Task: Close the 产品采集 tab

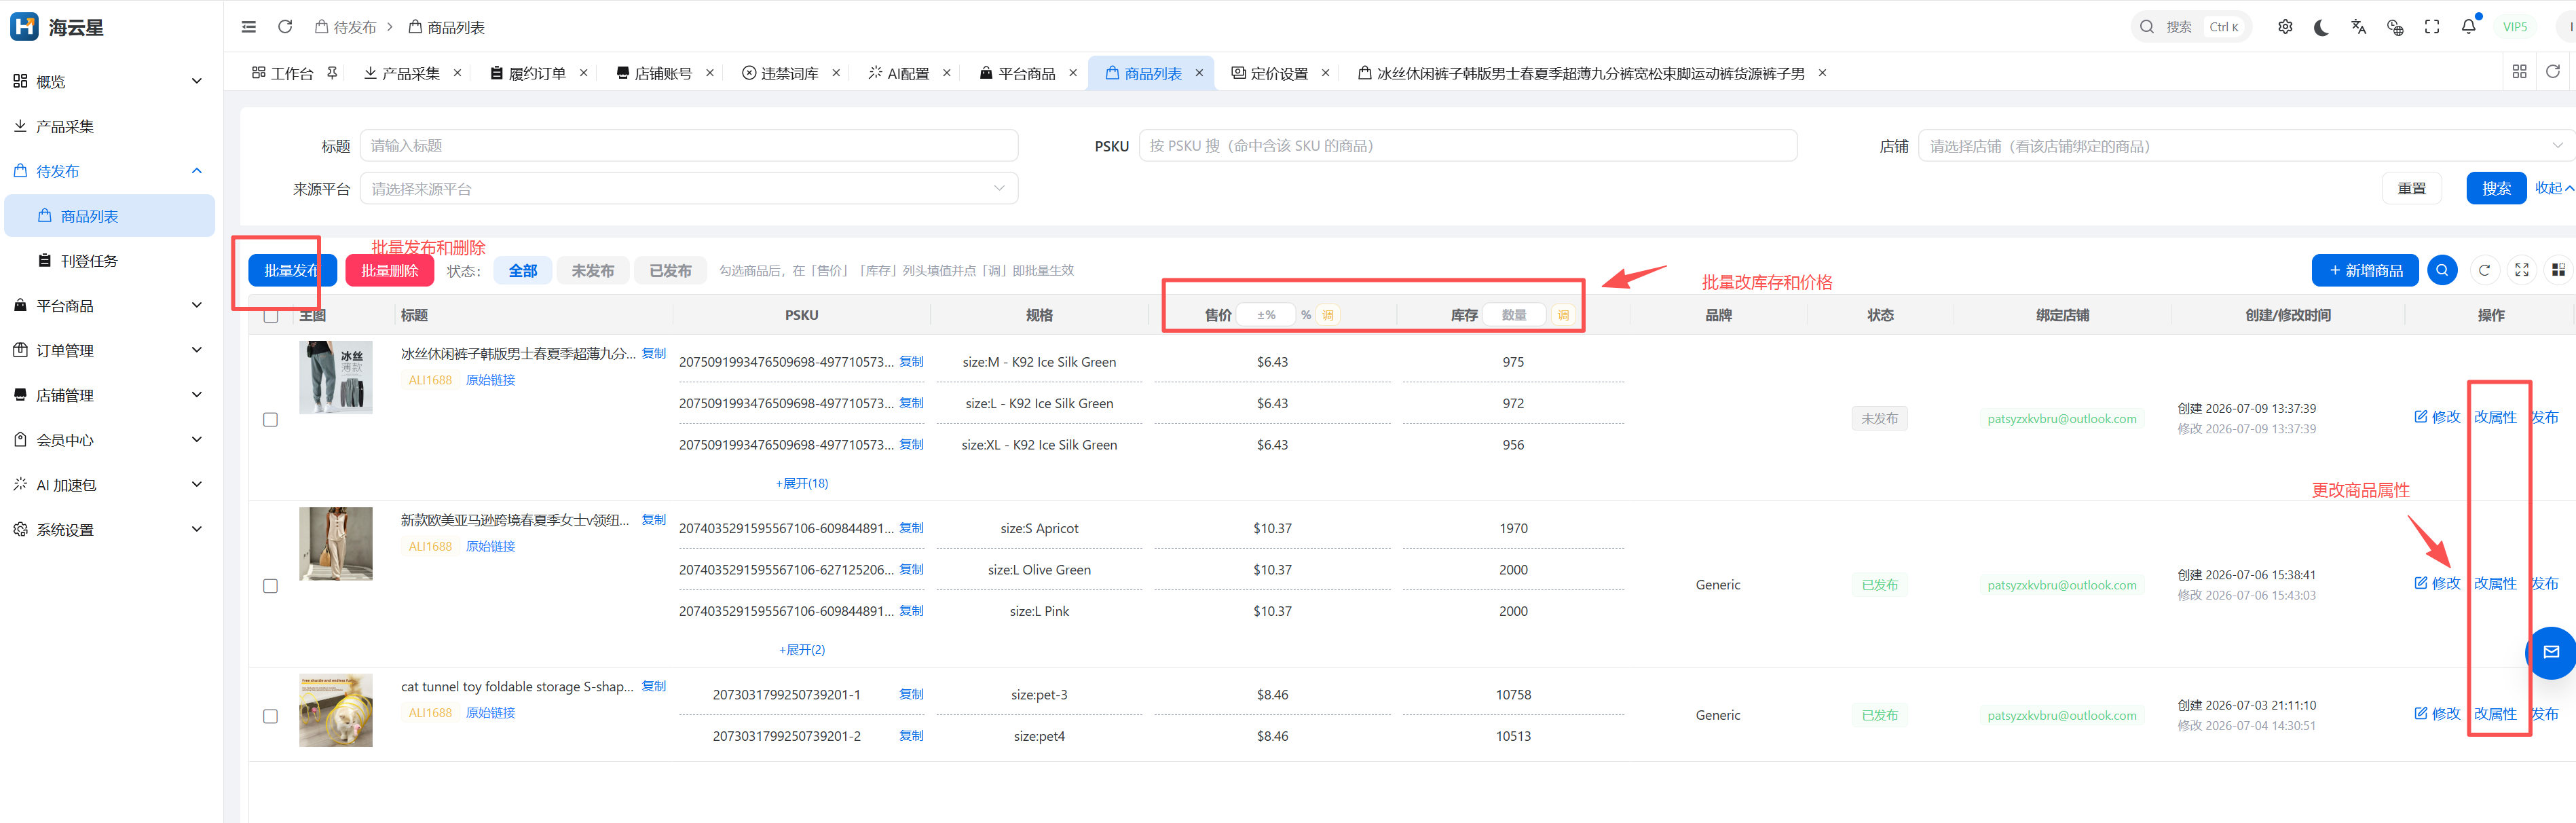Action: click(458, 73)
